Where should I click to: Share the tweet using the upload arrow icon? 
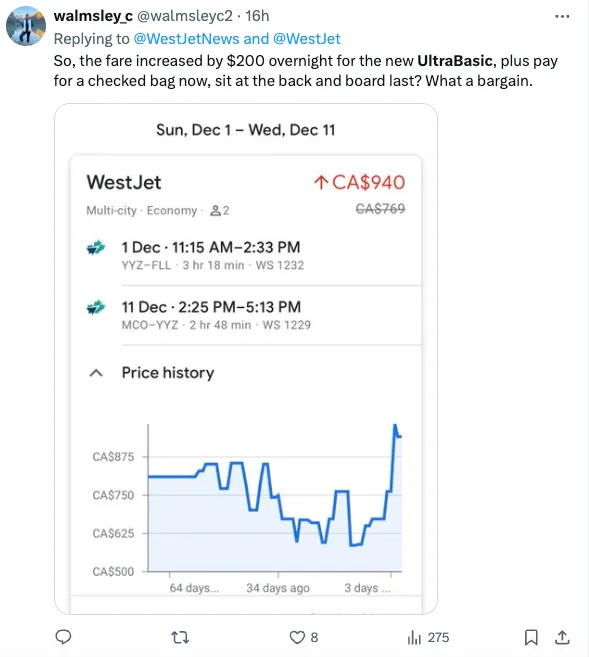click(562, 637)
